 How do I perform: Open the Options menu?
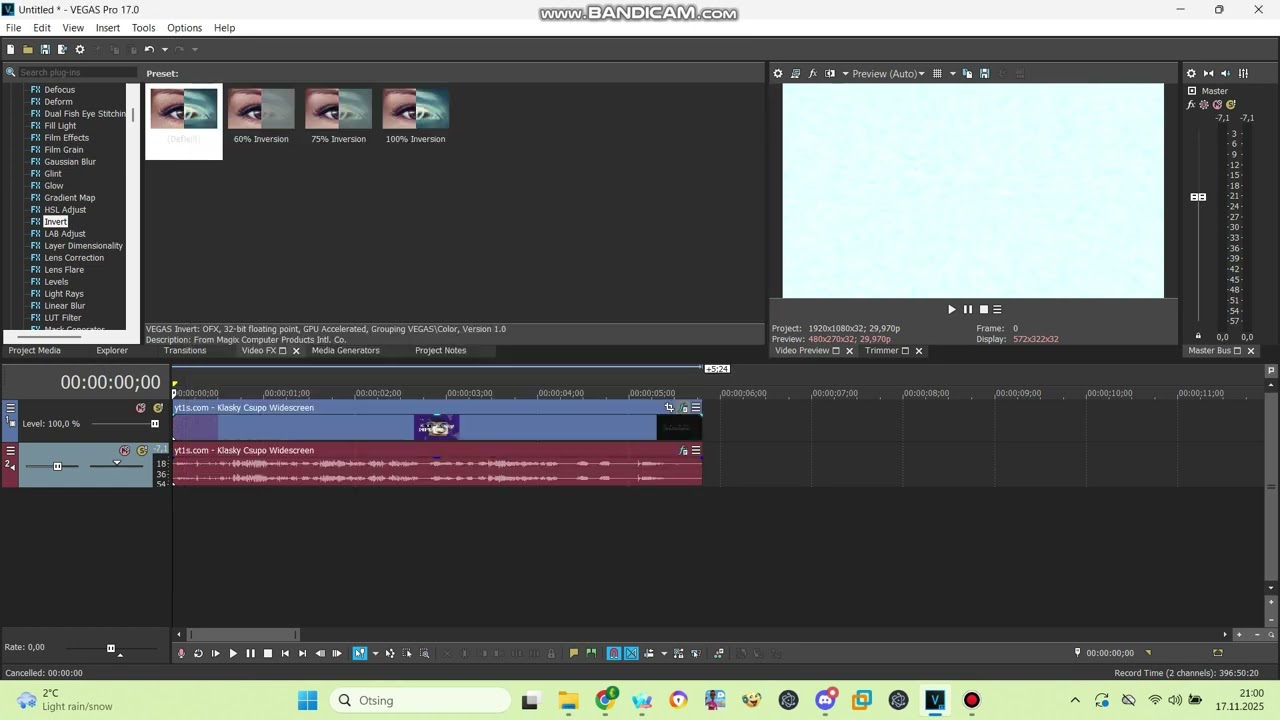tap(184, 28)
